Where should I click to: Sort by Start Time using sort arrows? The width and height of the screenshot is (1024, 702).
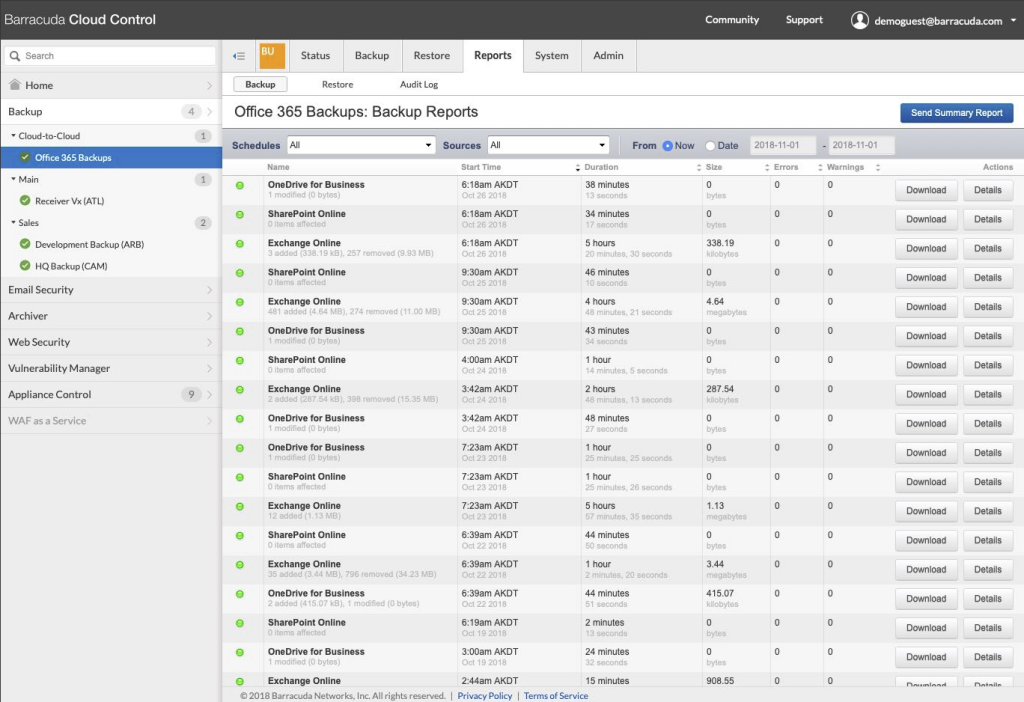pyautogui.click(x=577, y=168)
